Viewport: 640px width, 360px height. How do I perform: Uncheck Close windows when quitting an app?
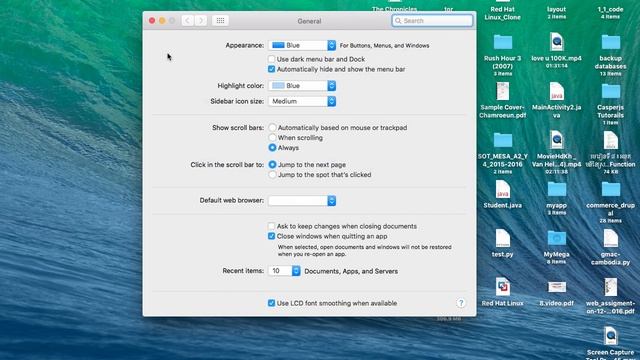tap(271, 236)
